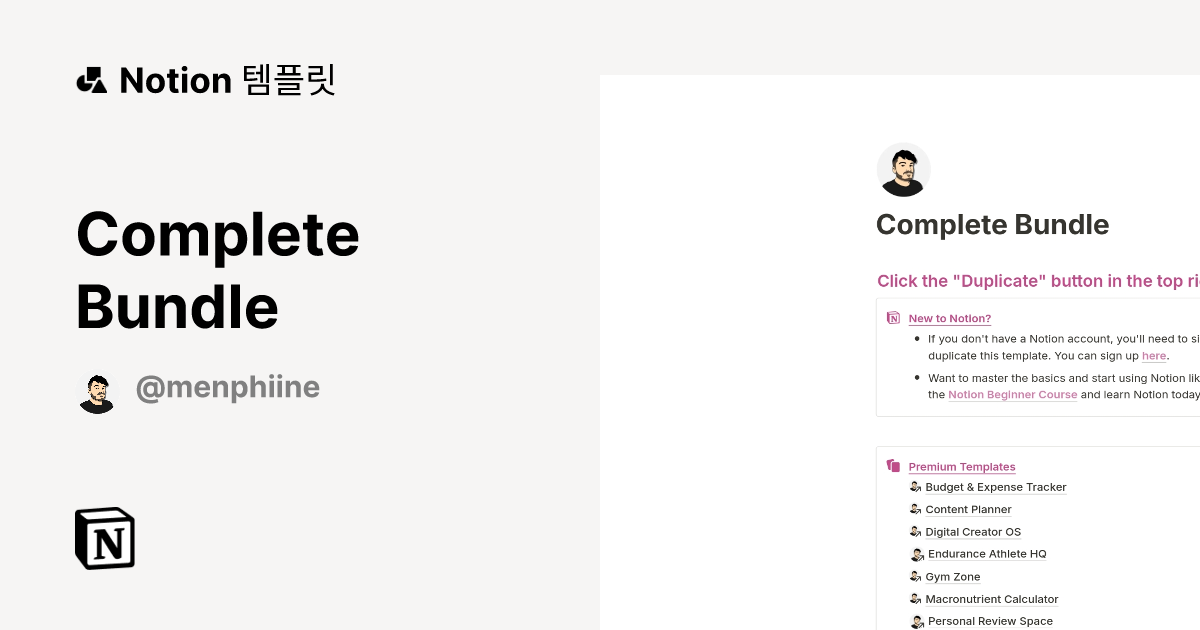Click the avatar icon beside Gym Zone
This screenshot has height=630, width=1200.
click(916, 576)
